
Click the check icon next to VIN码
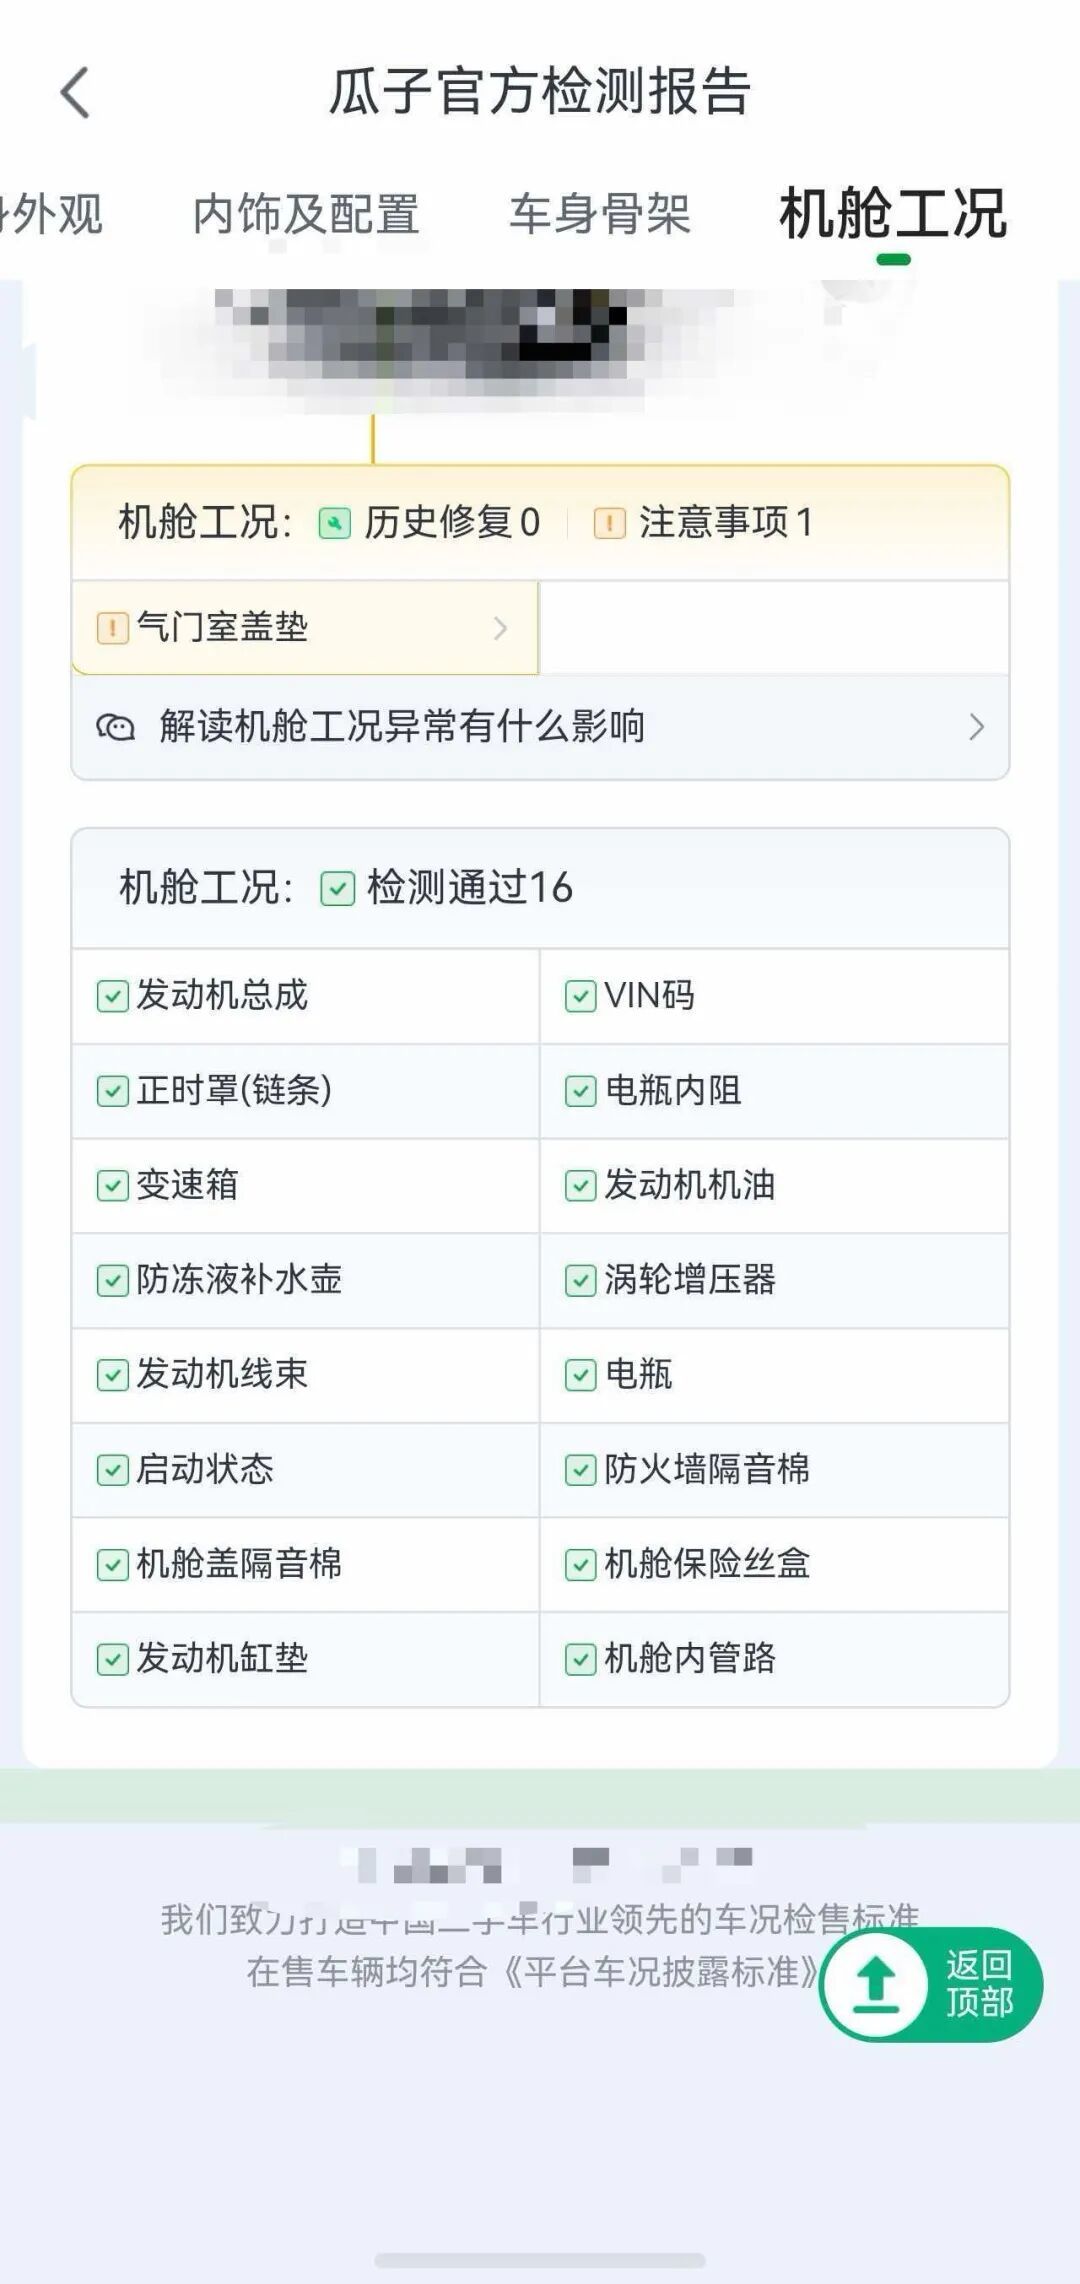click(580, 996)
